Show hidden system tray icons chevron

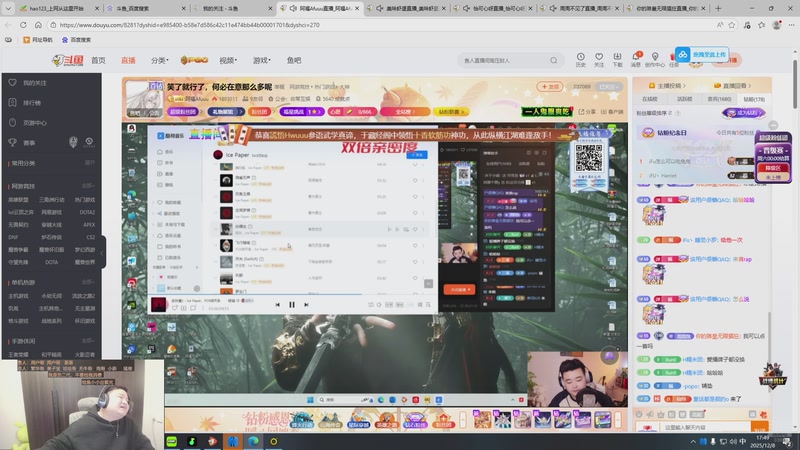coord(693,441)
